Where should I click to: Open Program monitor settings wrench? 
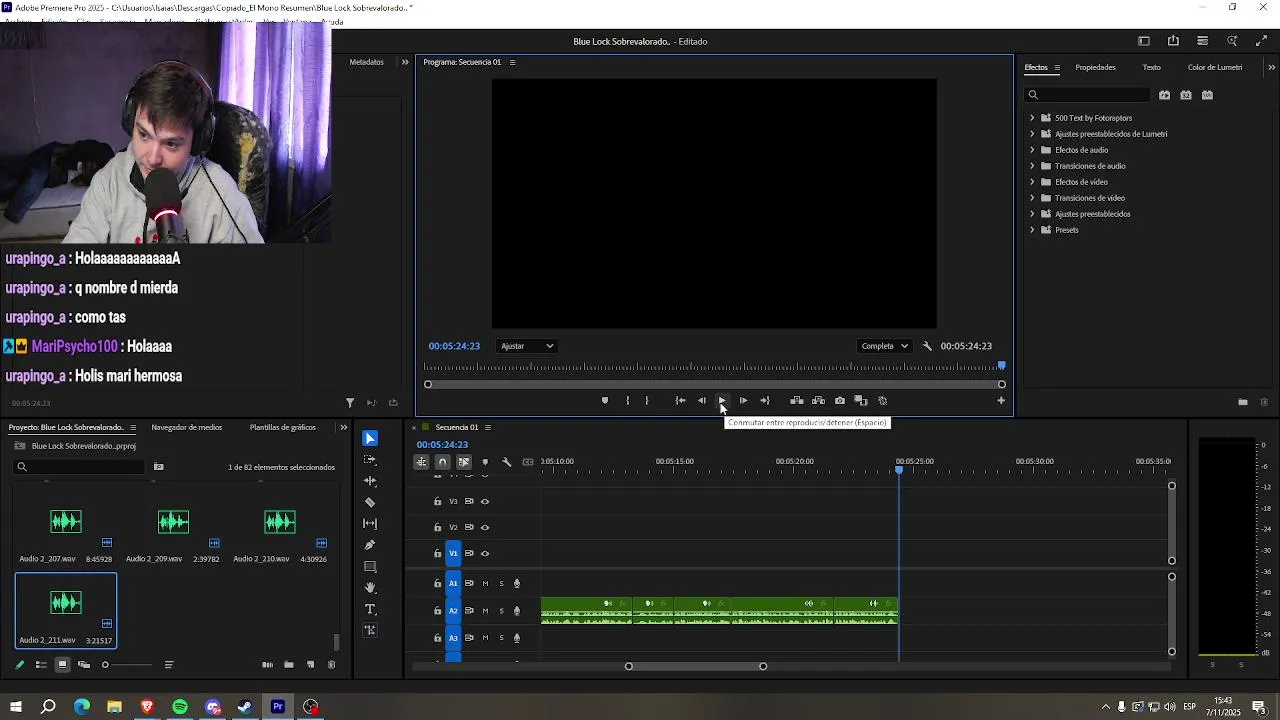927,346
